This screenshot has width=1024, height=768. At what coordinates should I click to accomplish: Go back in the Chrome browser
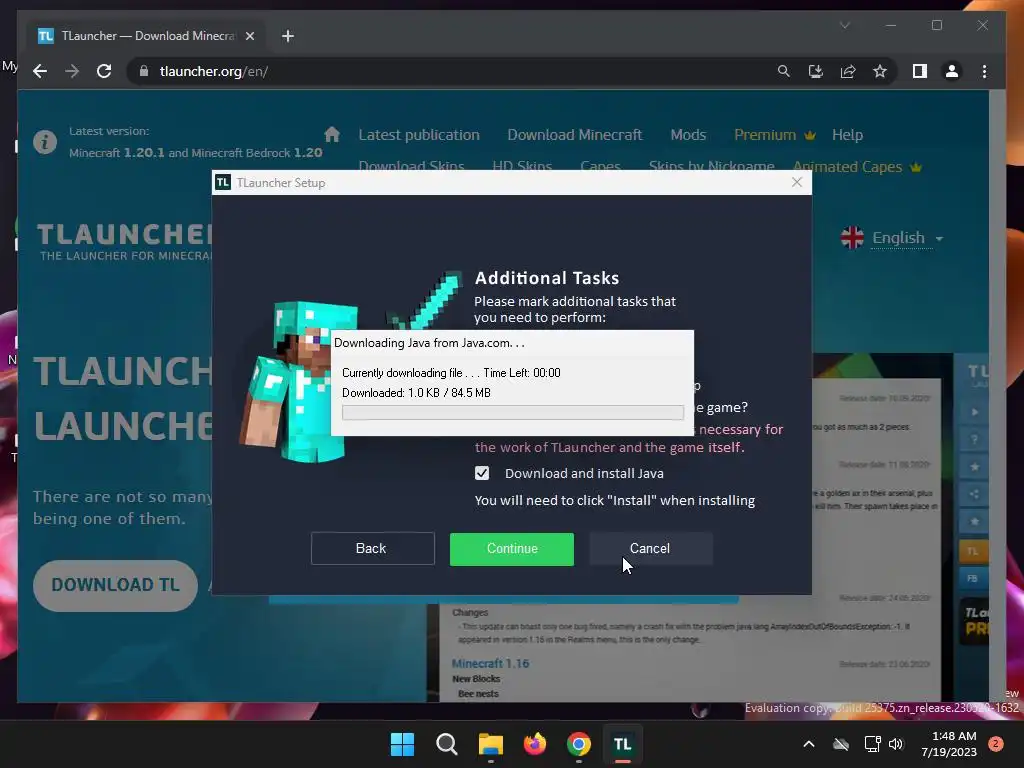click(40, 71)
